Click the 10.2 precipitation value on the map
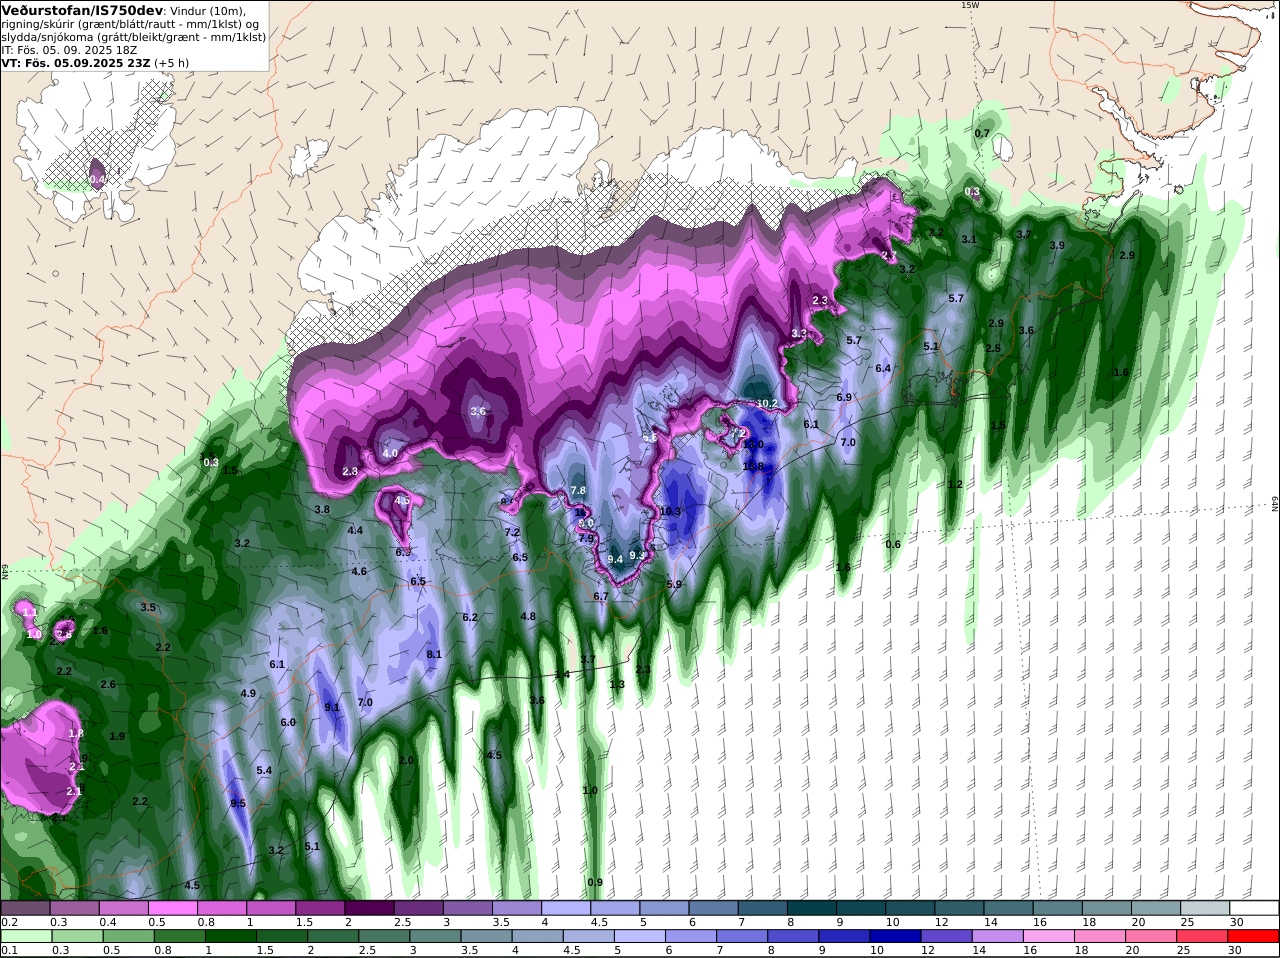This screenshot has height=958, width=1280. (767, 404)
